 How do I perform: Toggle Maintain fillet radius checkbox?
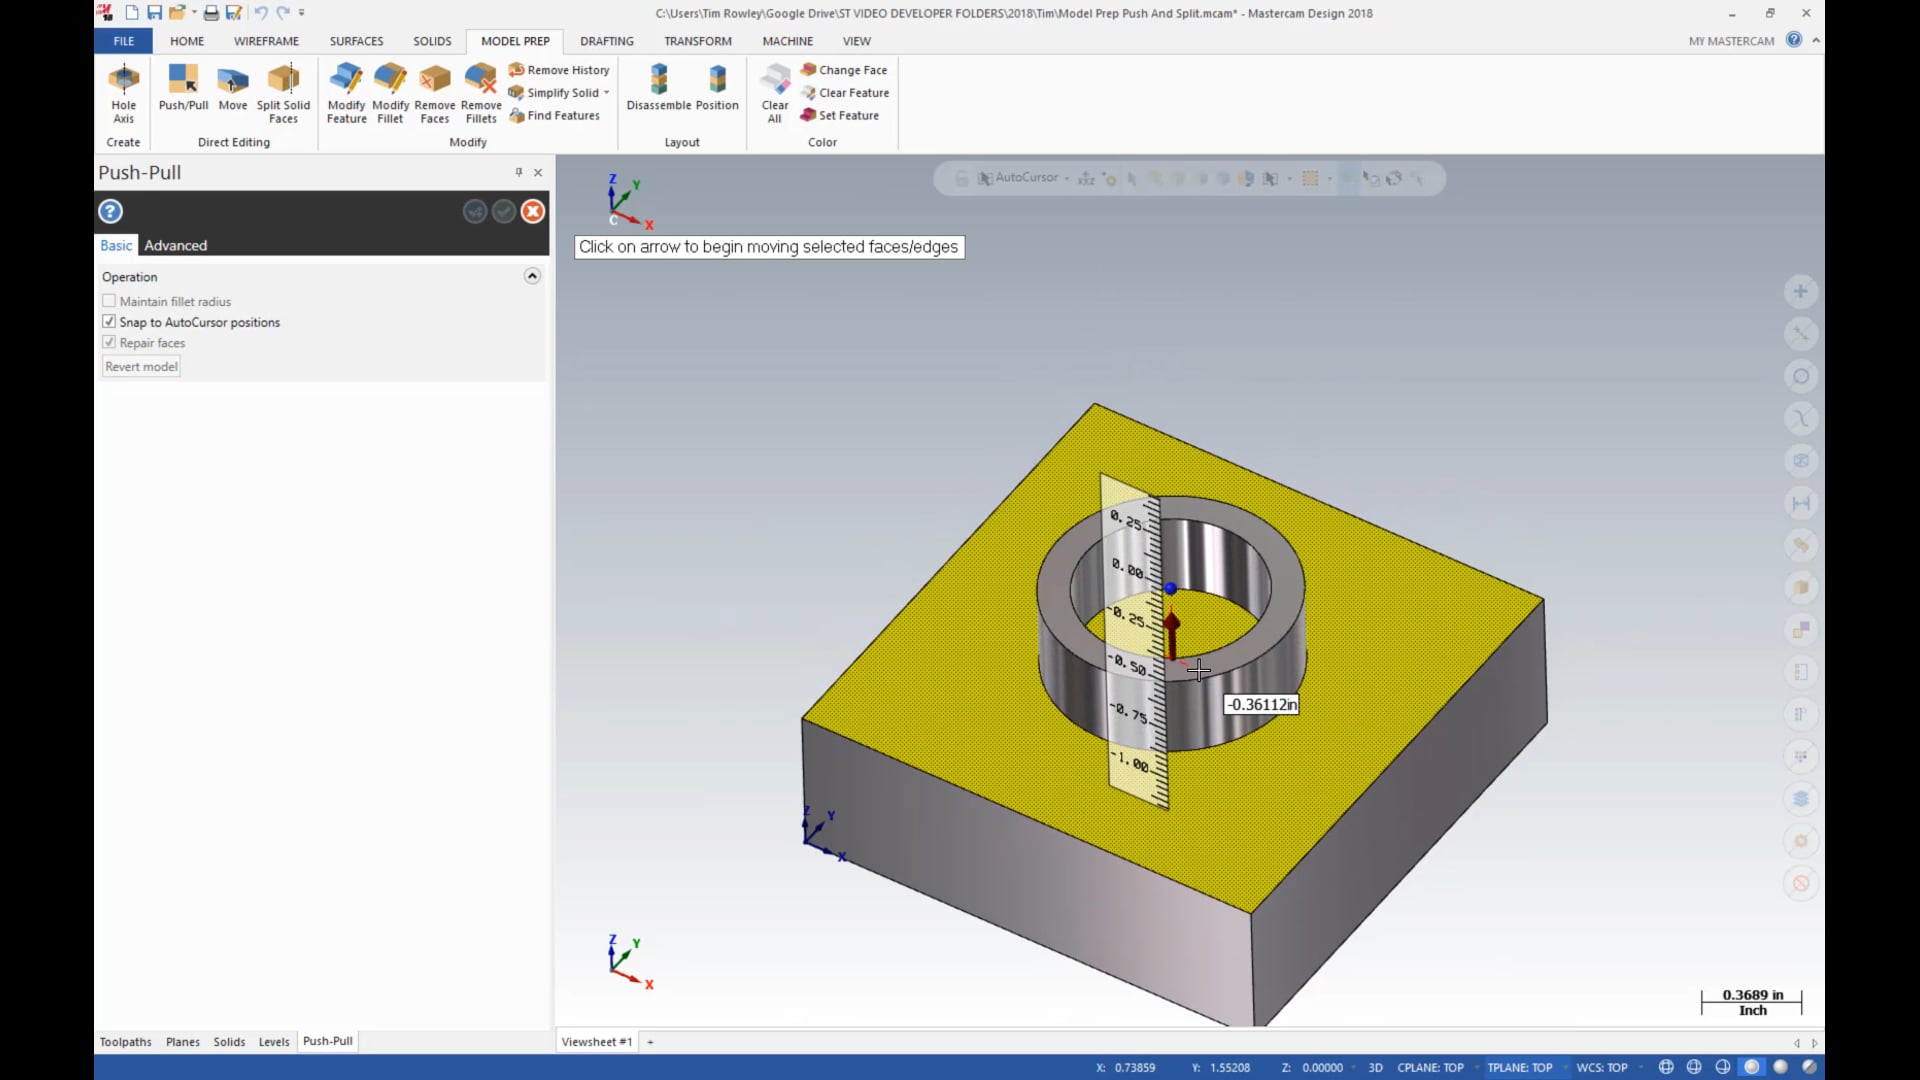(x=109, y=301)
